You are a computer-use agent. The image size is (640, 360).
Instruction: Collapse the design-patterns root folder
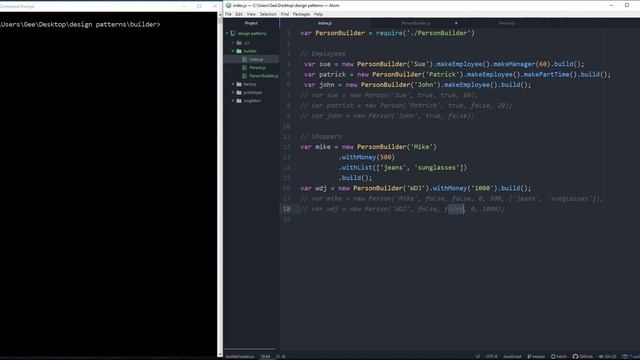pos(227,33)
